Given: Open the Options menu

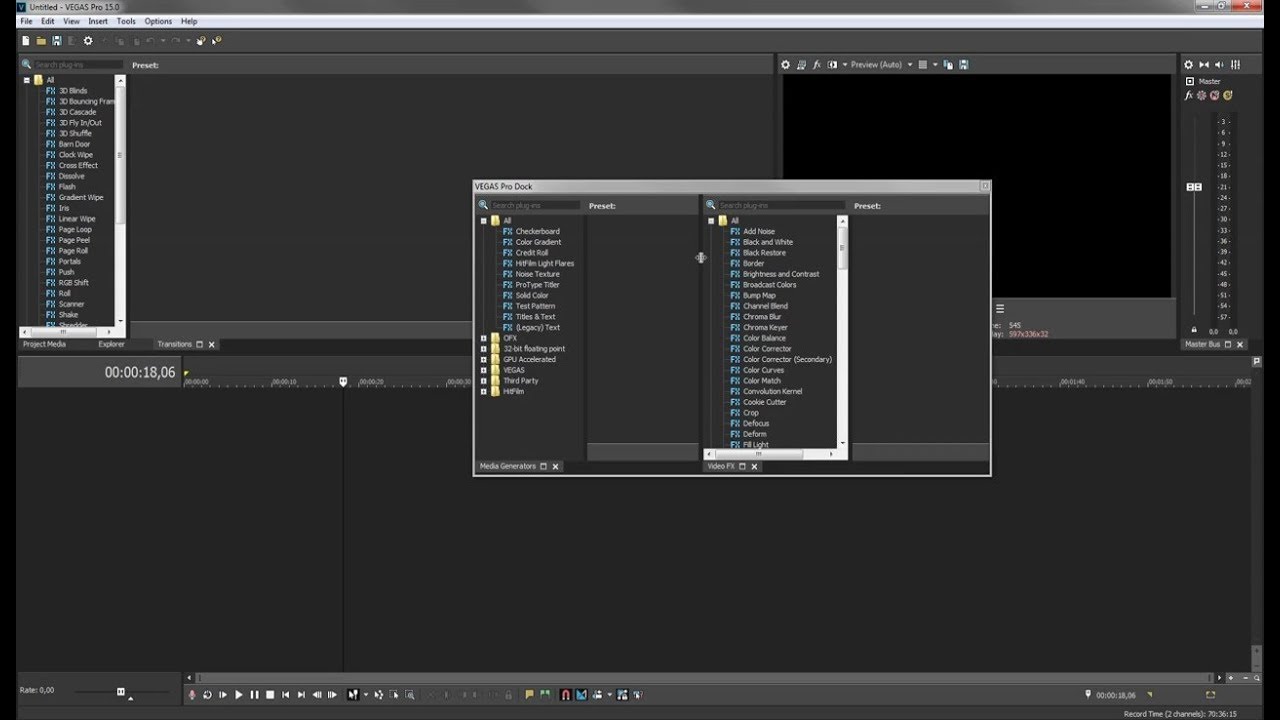Looking at the screenshot, I should pos(158,21).
